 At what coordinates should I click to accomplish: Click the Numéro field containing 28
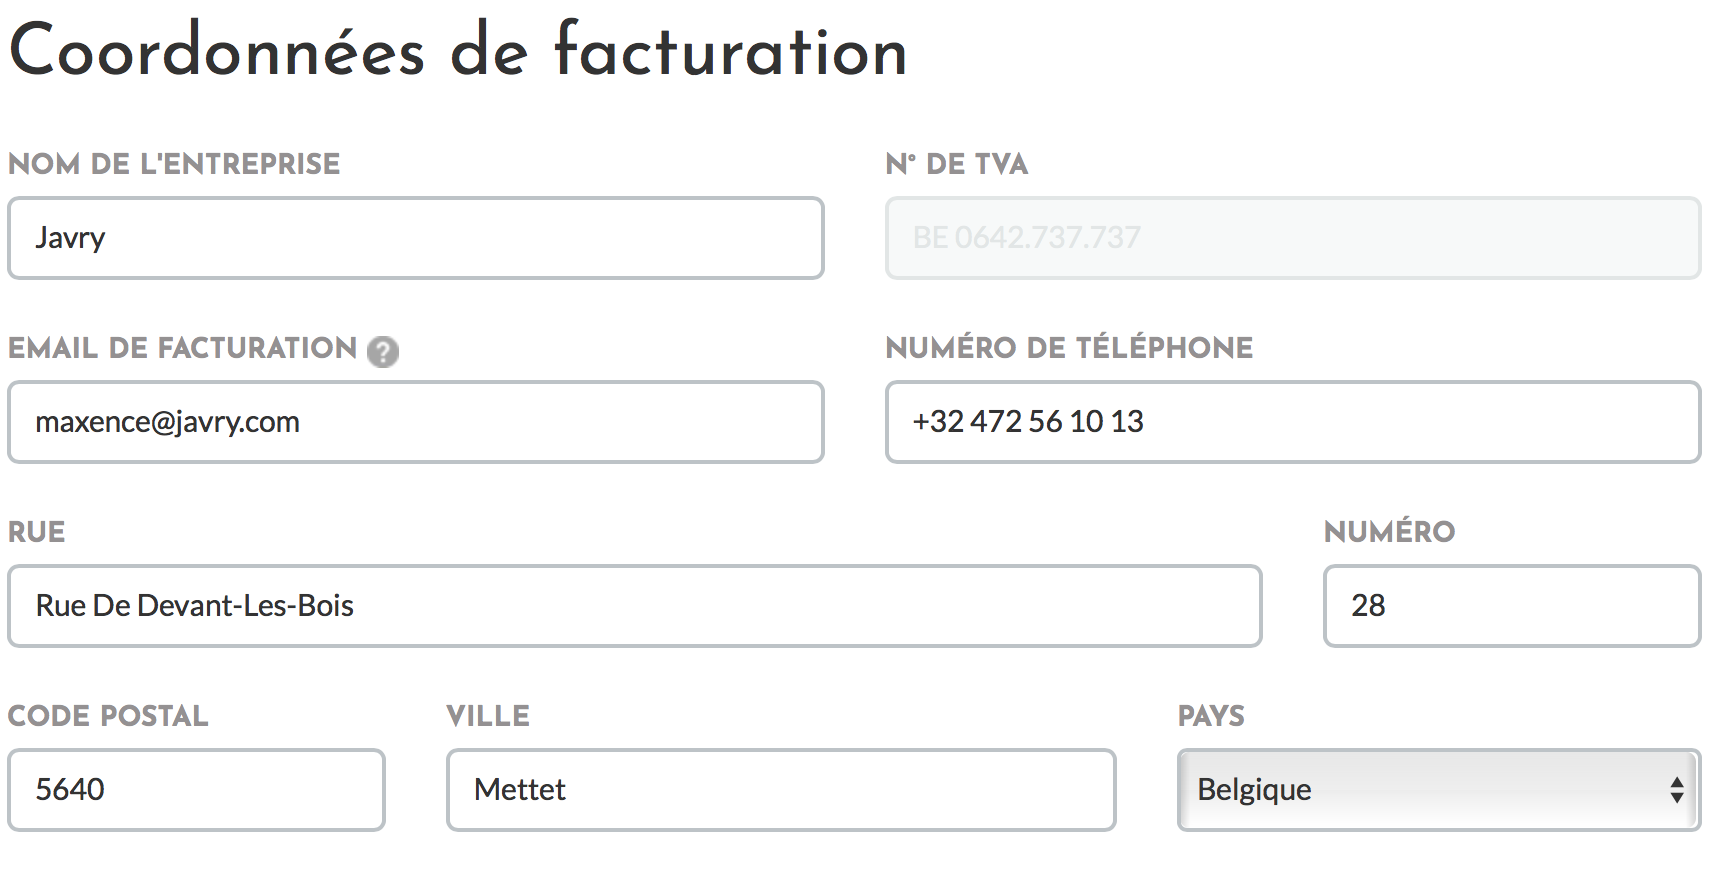coord(1512,606)
